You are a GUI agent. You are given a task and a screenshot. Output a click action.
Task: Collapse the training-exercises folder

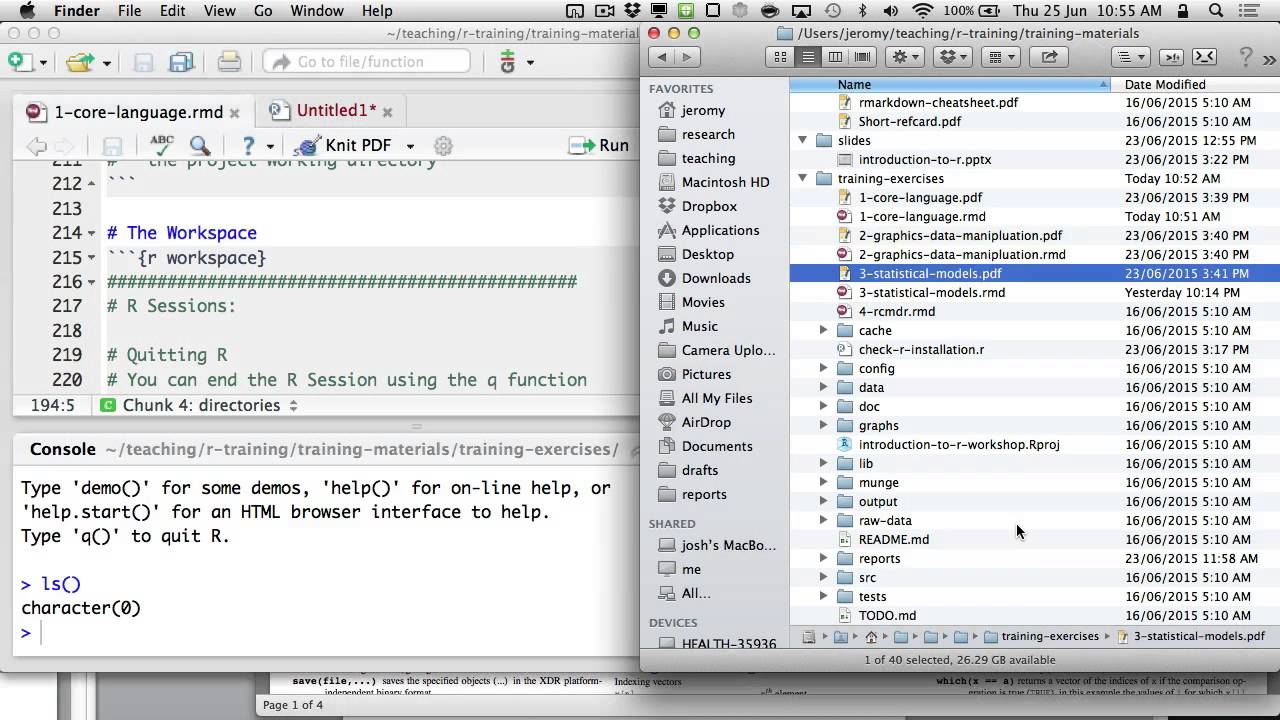pos(802,178)
